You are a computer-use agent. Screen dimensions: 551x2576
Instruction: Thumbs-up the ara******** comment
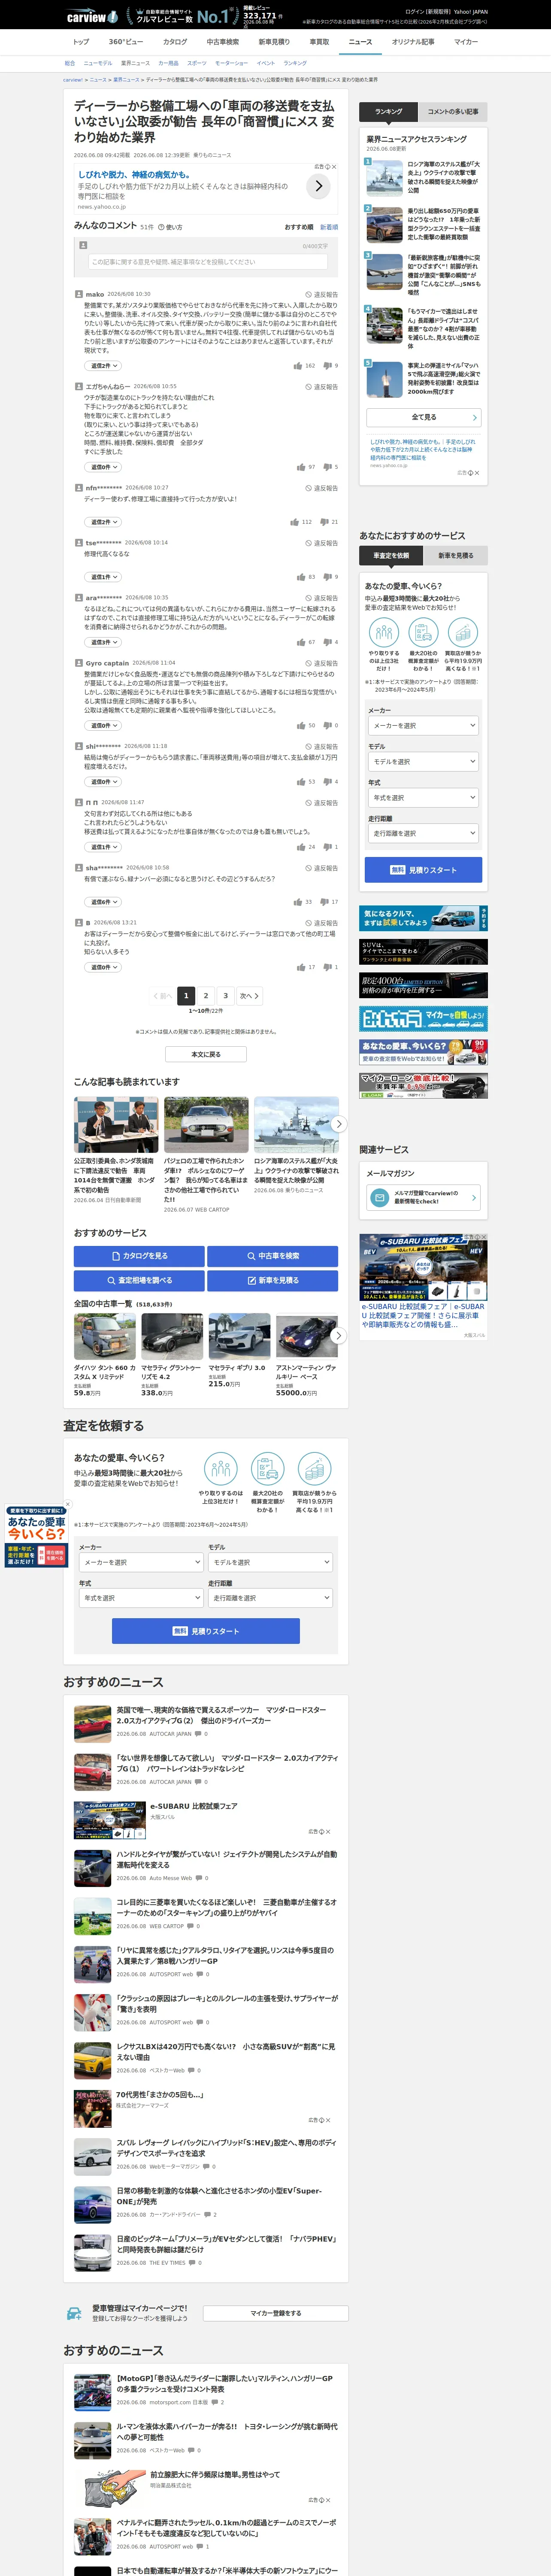tap(301, 642)
